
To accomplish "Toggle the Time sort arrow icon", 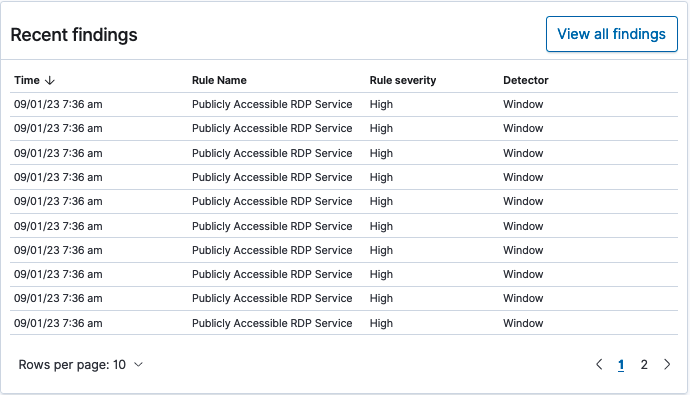I will [50, 80].
